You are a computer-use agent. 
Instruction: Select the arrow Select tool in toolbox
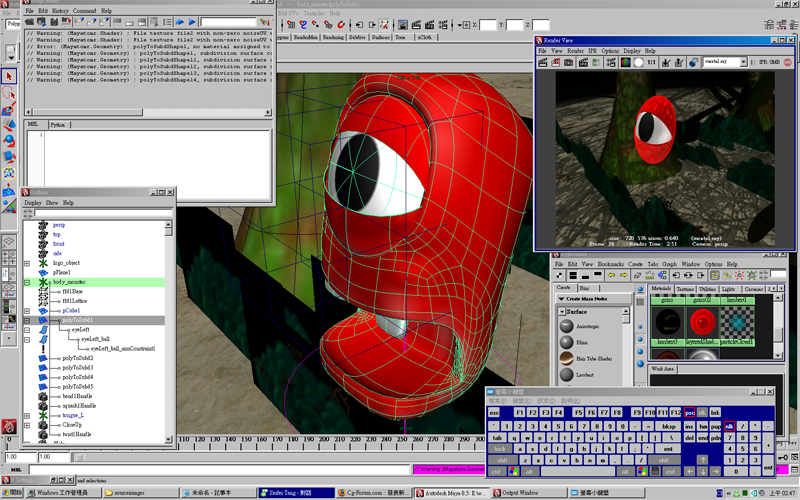(9, 76)
